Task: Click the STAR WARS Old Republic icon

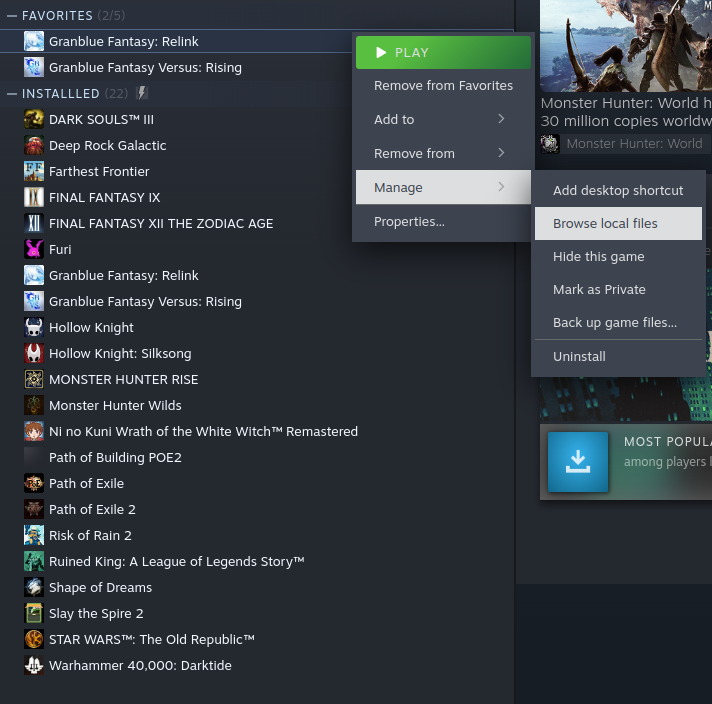Action: [34, 640]
